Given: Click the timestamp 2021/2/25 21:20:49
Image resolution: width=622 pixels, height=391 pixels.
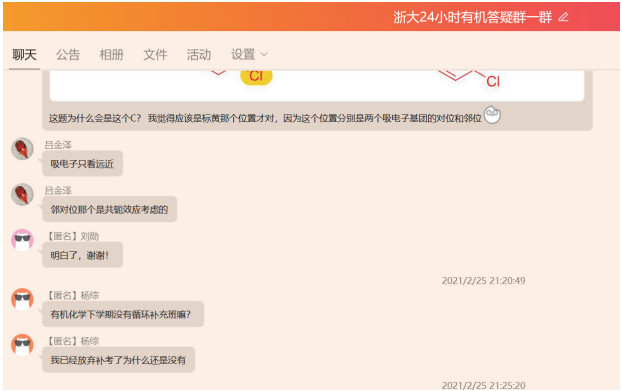Looking at the screenshot, I should [484, 281].
